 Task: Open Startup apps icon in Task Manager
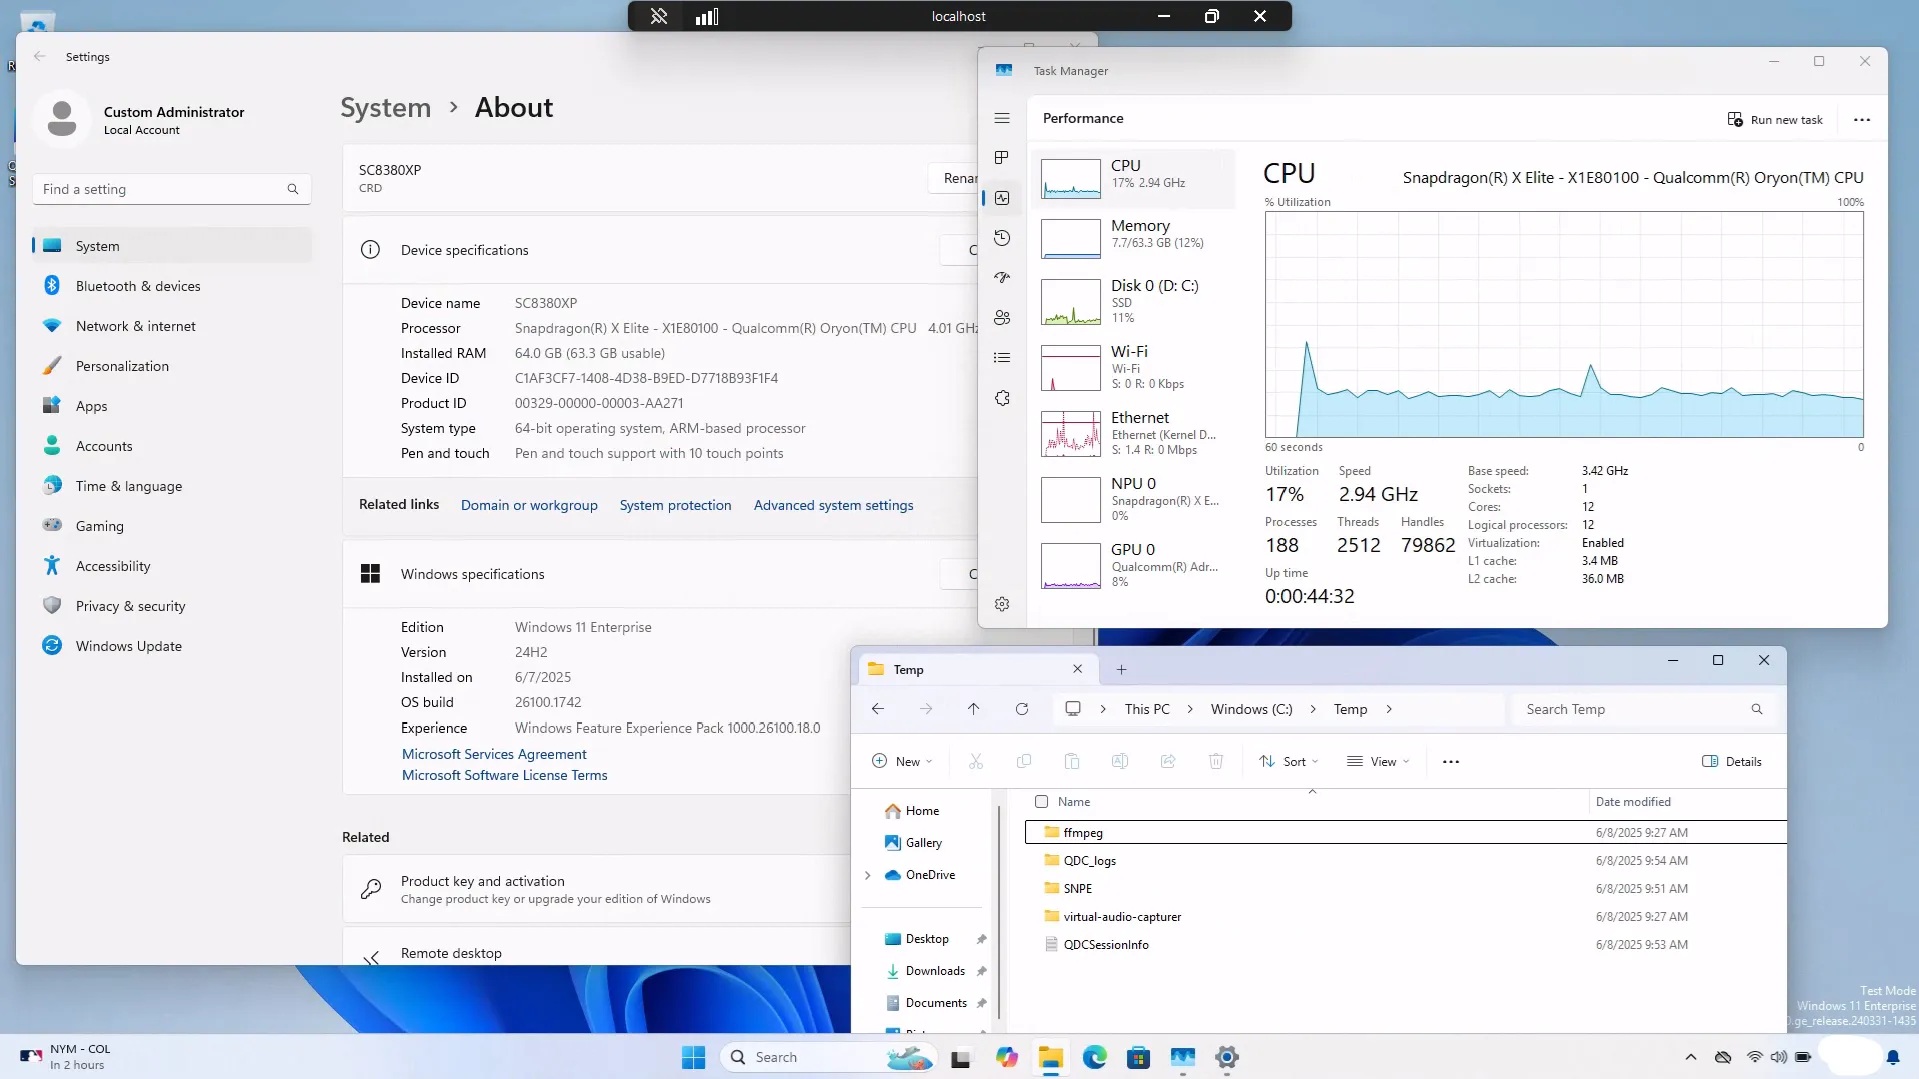[1002, 278]
